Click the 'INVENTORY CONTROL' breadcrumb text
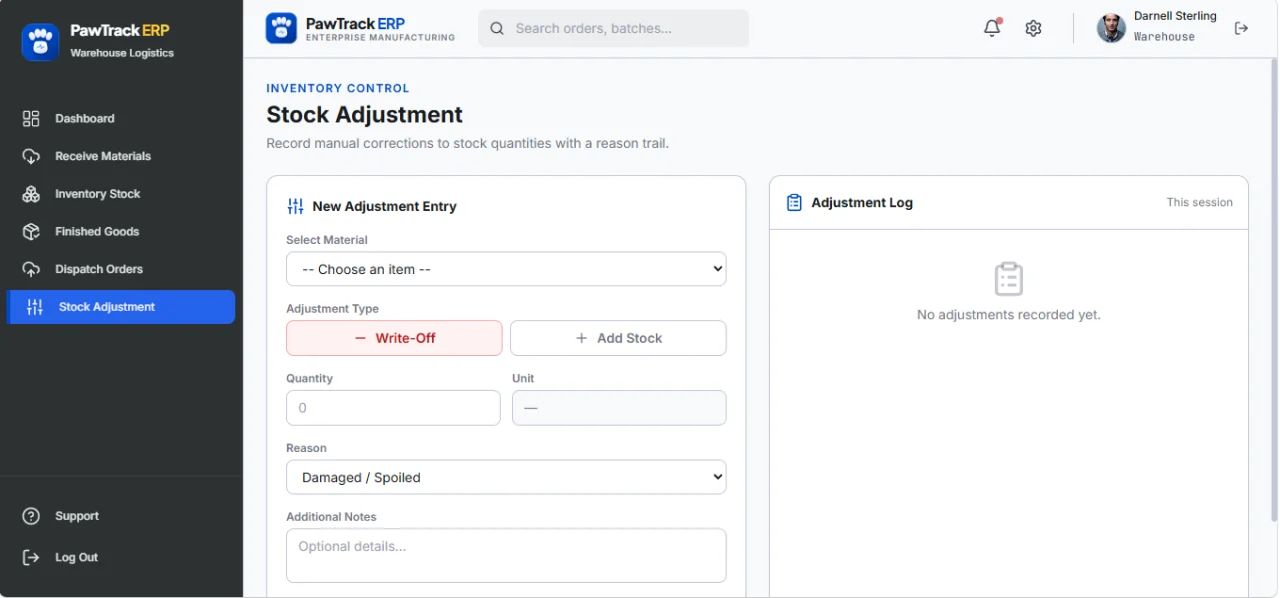The width and height of the screenshot is (1280, 598). coord(338,88)
